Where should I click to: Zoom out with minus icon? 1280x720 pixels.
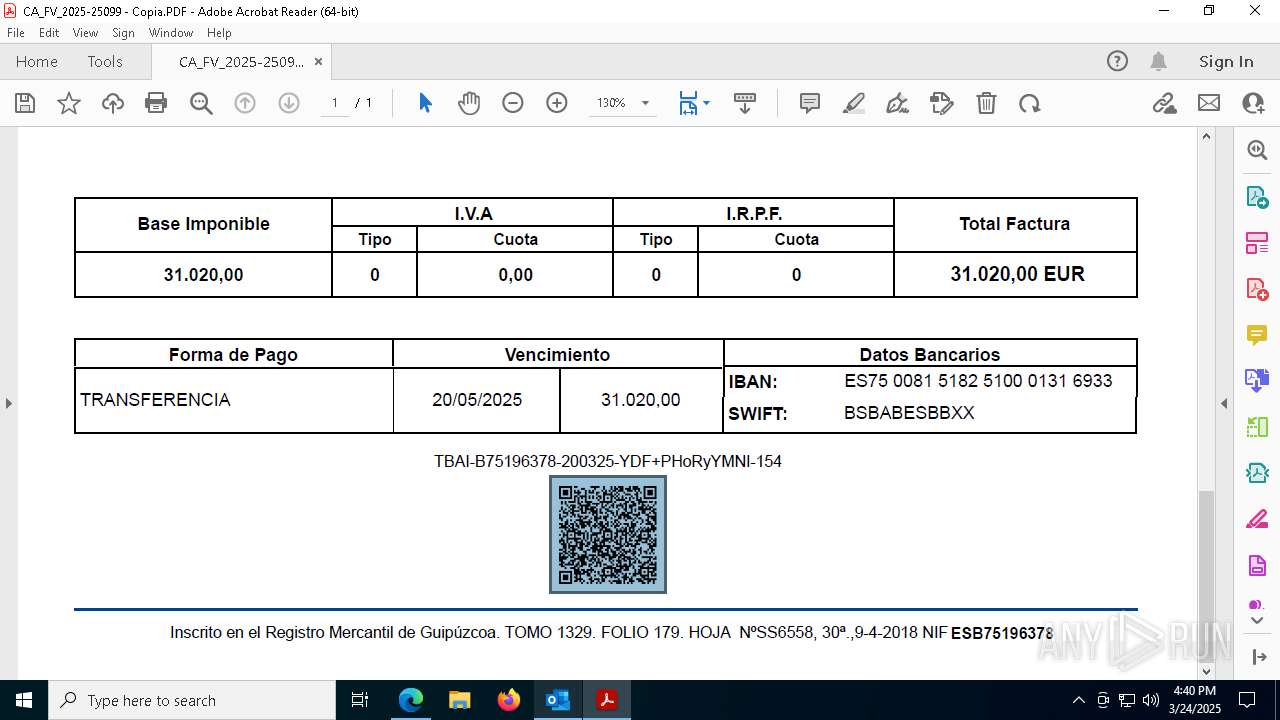pos(513,103)
